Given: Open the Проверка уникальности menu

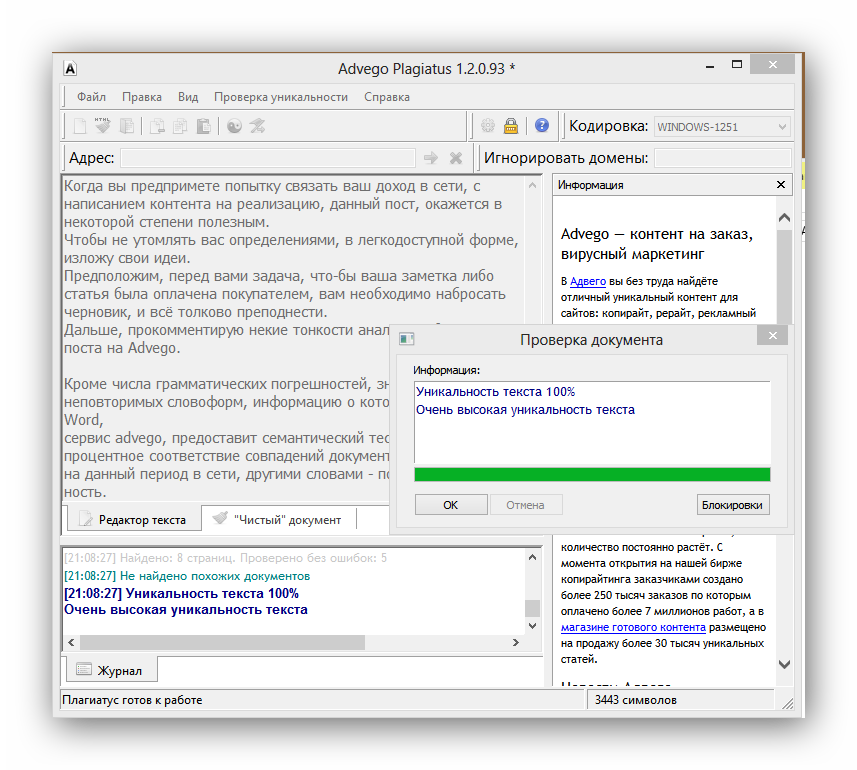Looking at the screenshot, I should 281,97.
